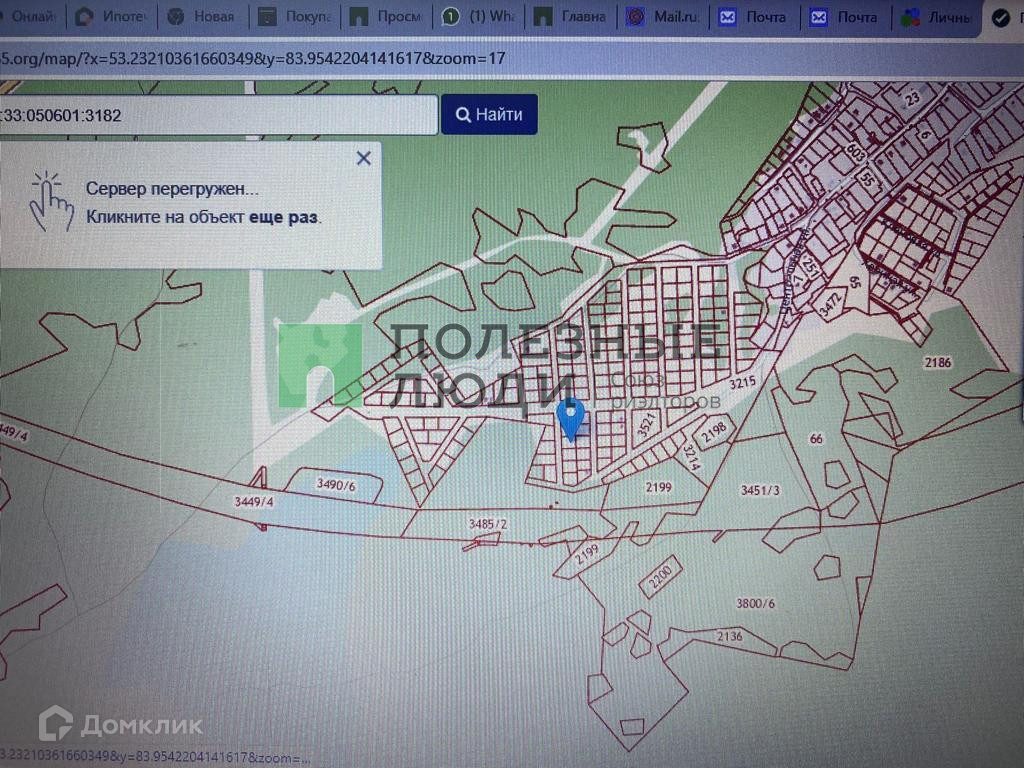Switch to the Главна browser tab
Screen dimensions: 1024x768
pos(570,16)
